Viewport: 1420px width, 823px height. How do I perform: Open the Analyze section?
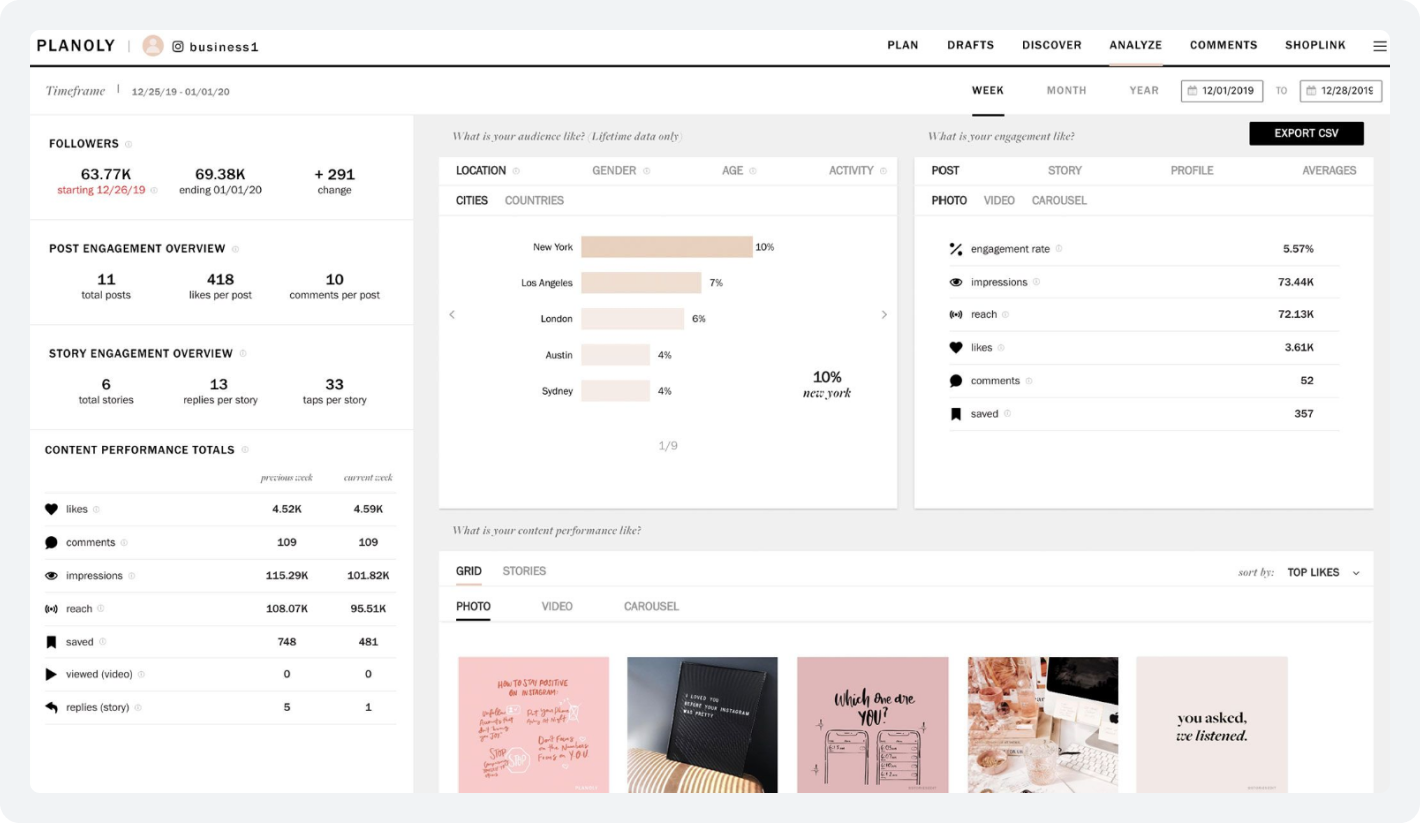point(1136,45)
